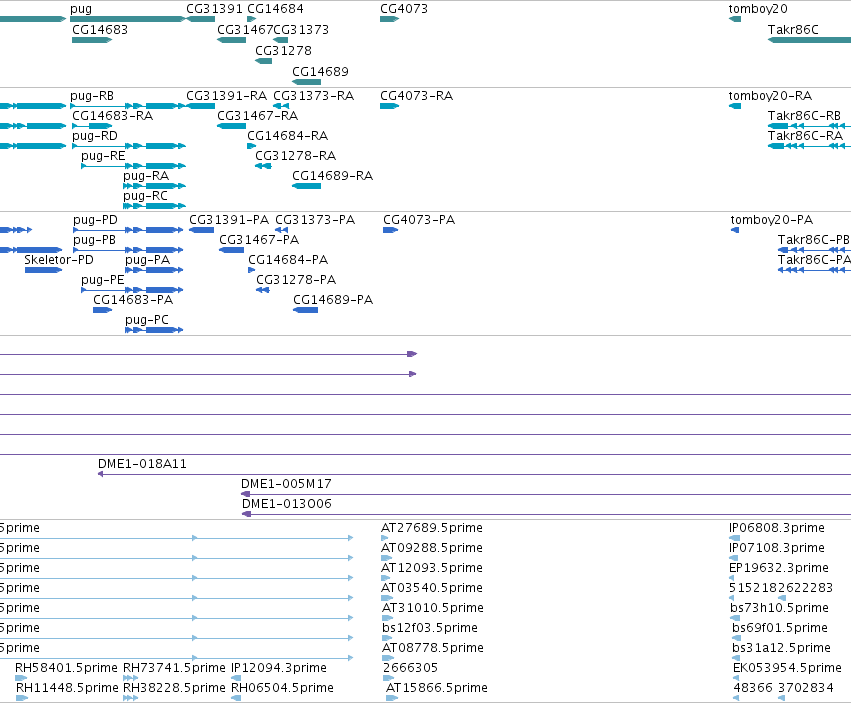Select protein pug-PA
The width and height of the screenshot is (851, 703).
(147, 260)
